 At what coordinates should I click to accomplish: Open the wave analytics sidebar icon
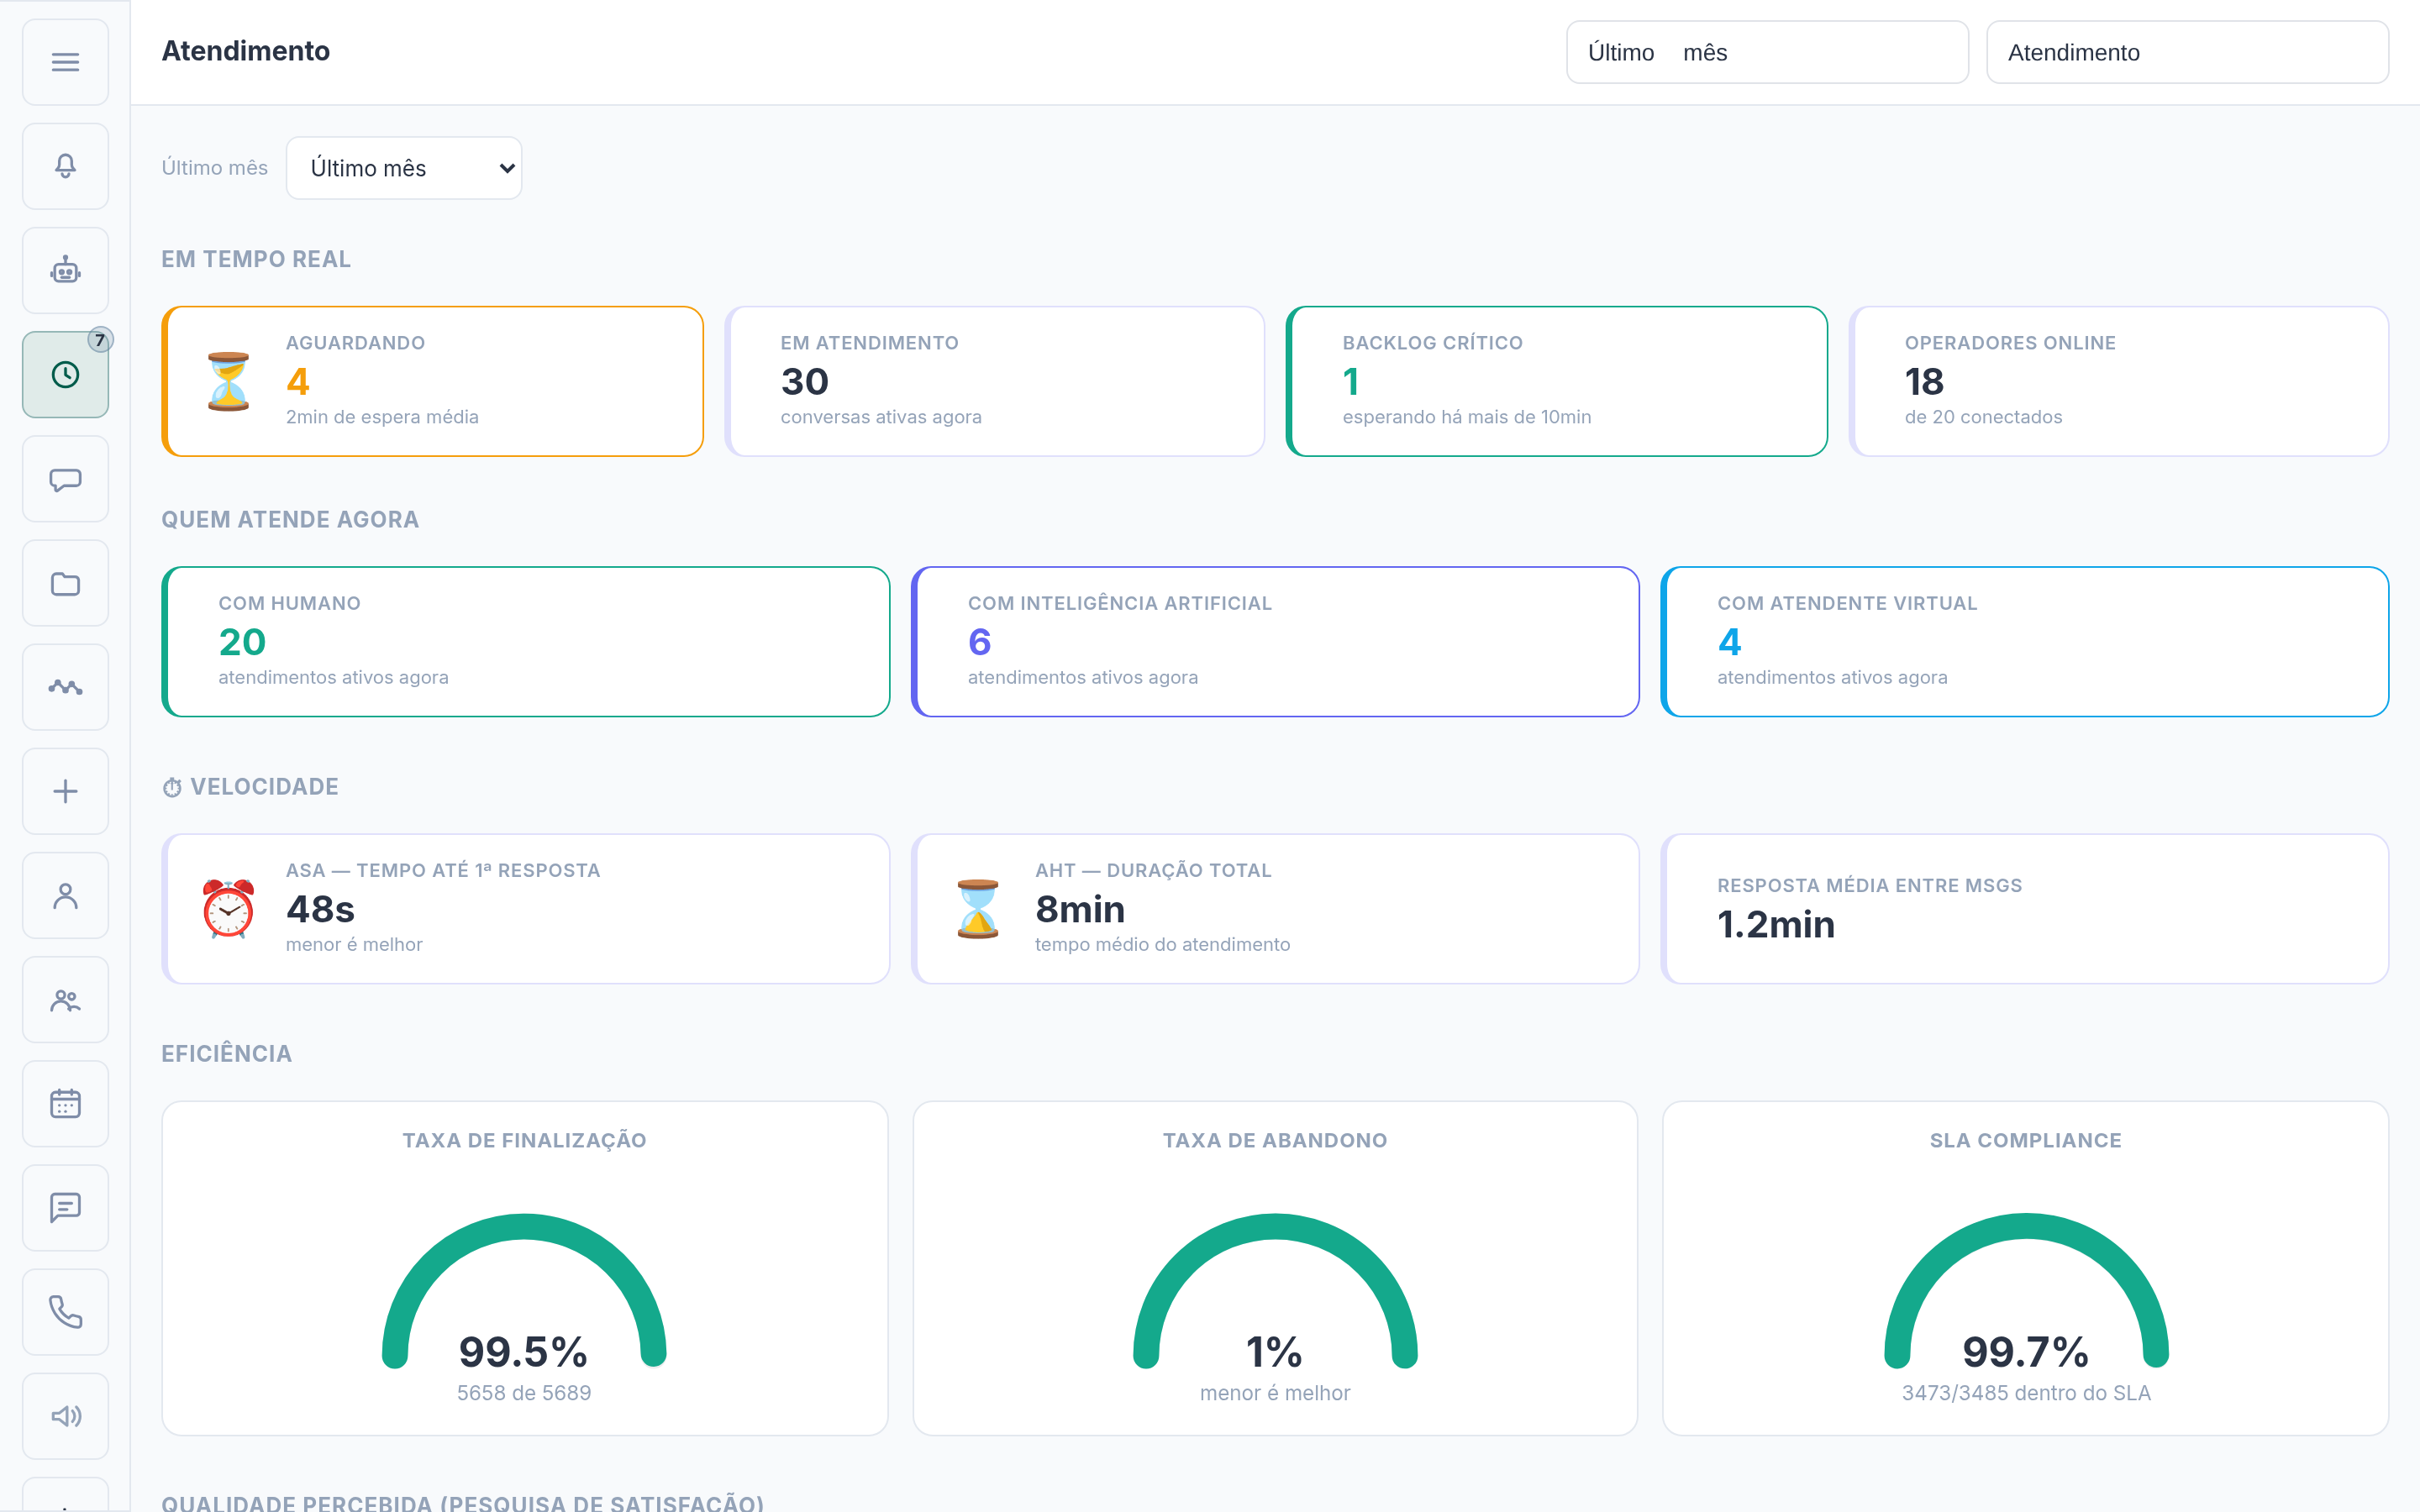(65, 687)
